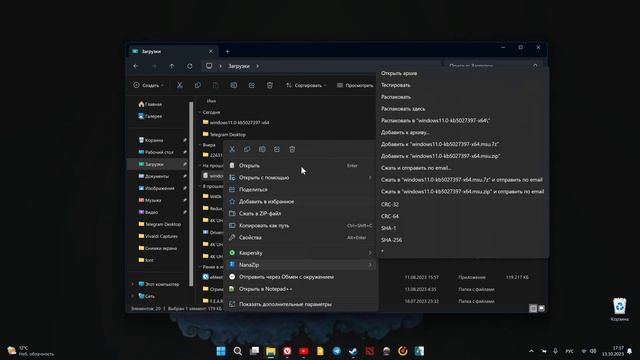Select Копировать как путь
Image resolution: width=640 pixels, height=360 pixels.
coord(300,225)
